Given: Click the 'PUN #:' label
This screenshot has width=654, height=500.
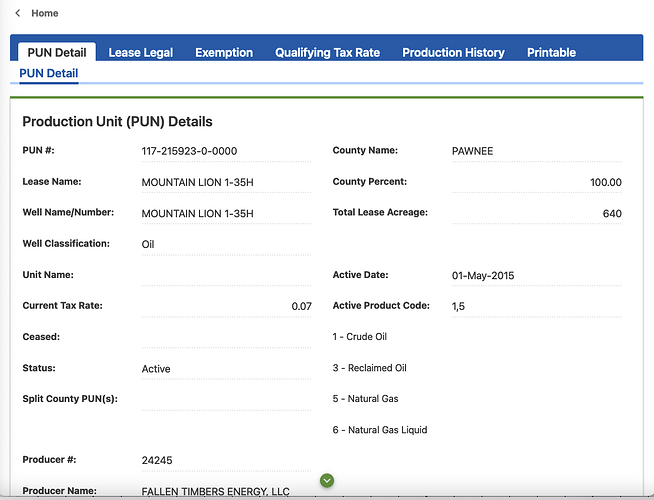Looking at the screenshot, I should [38, 151].
